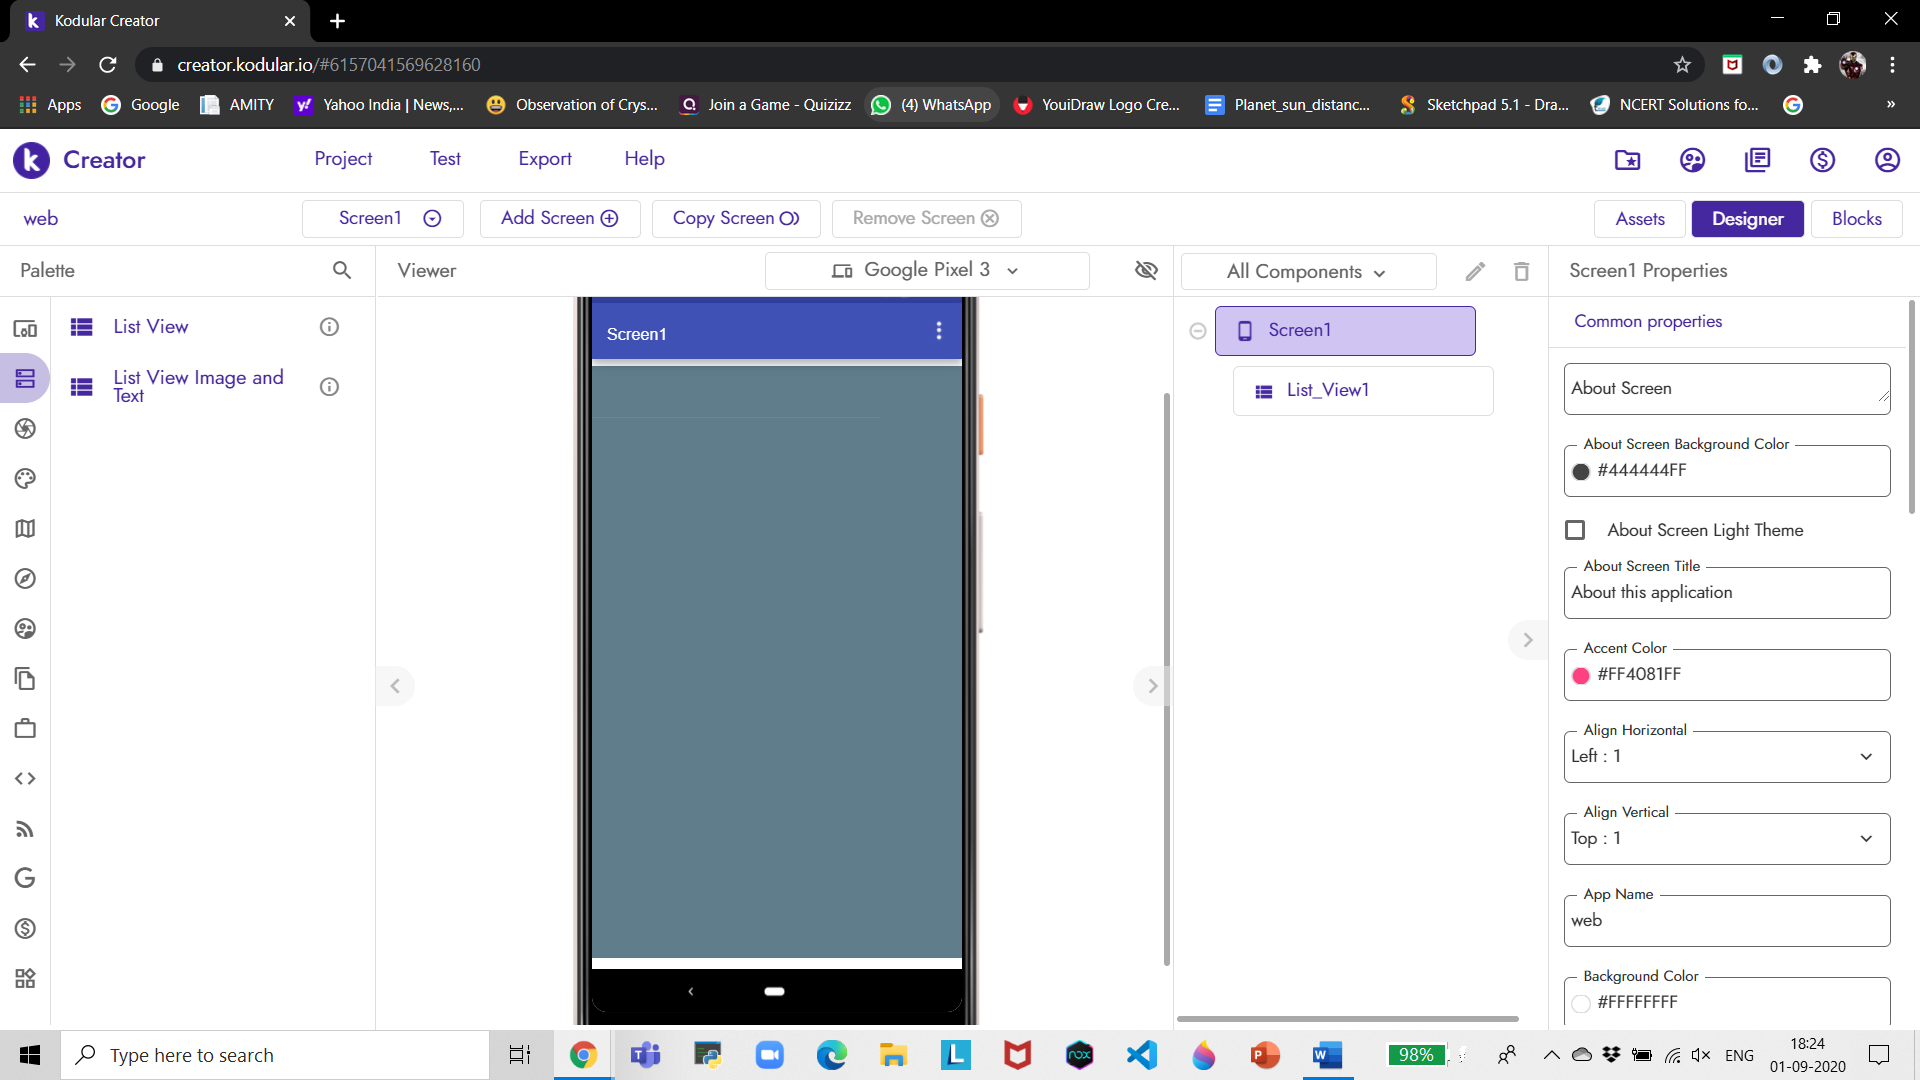Switch to the Blocks tab

pyautogui.click(x=1856, y=218)
